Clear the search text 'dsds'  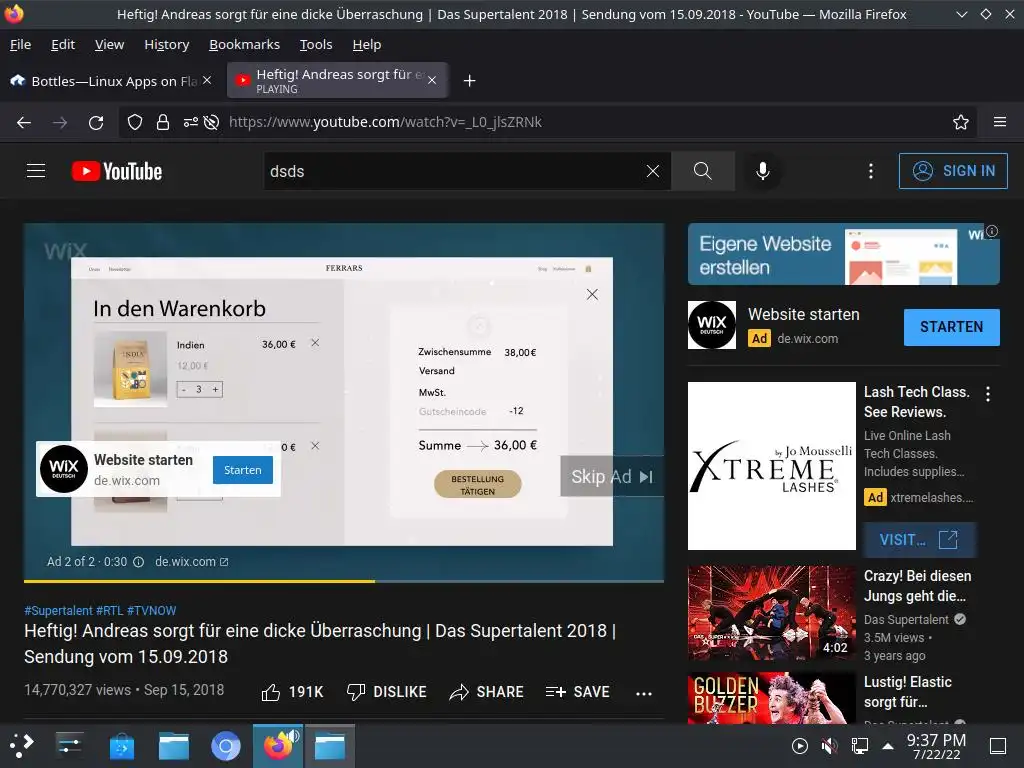pyautogui.click(x=652, y=171)
